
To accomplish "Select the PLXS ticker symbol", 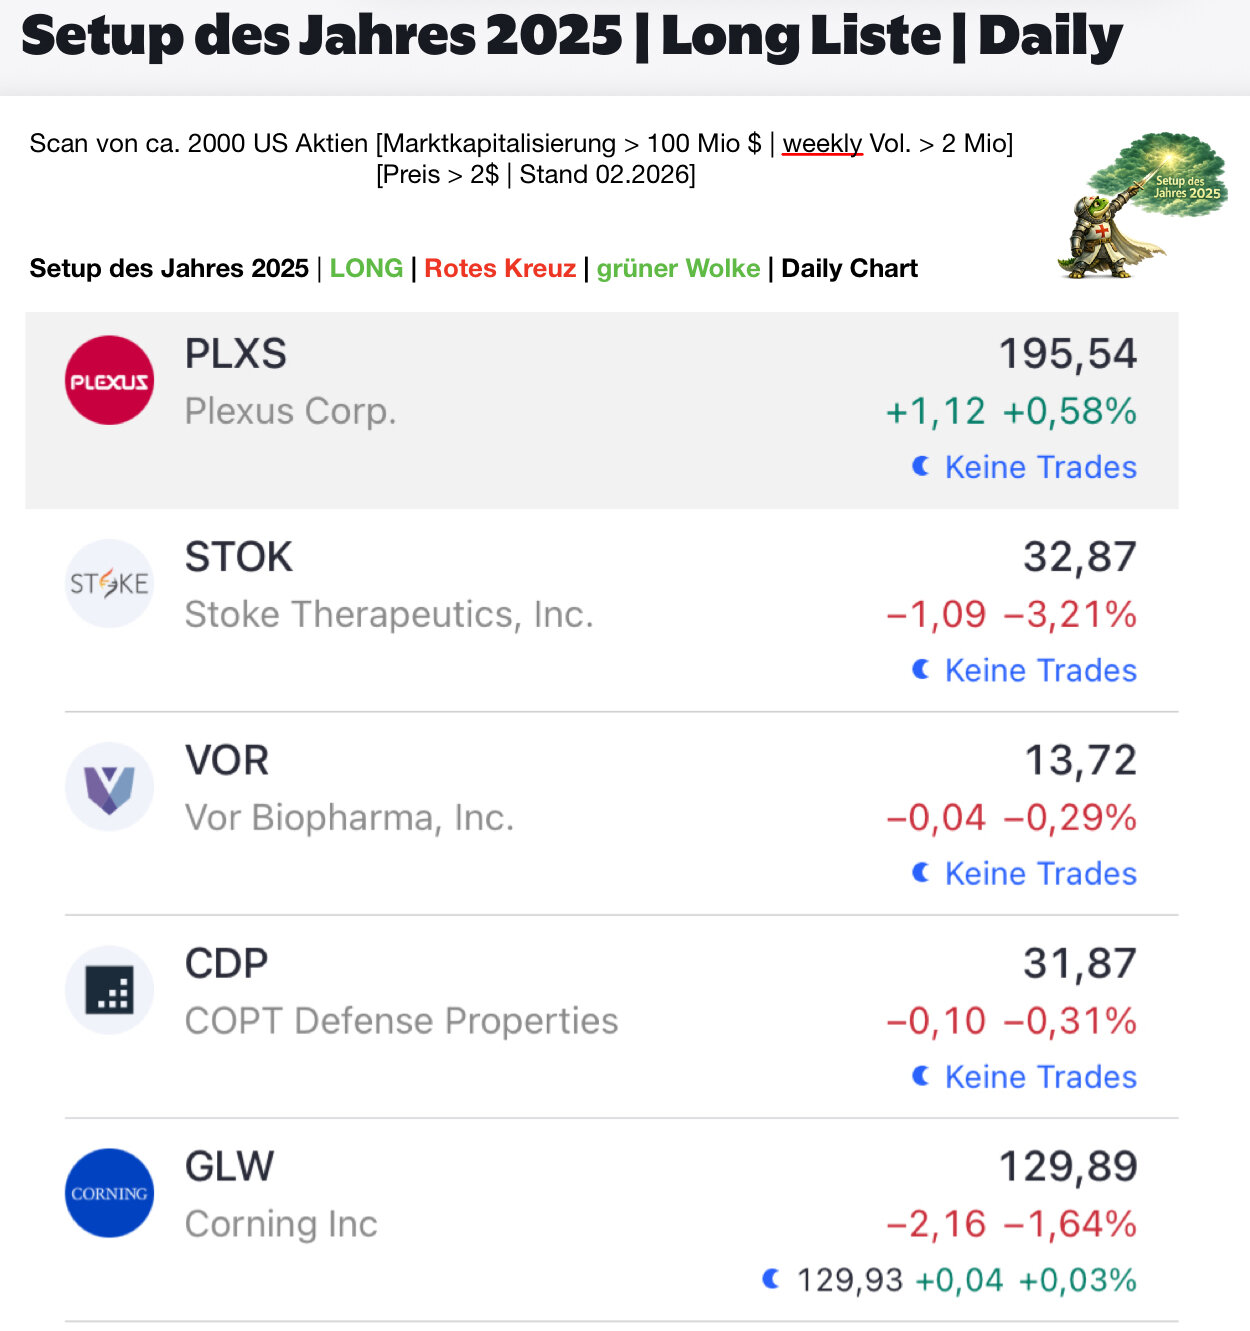I will [x=236, y=354].
